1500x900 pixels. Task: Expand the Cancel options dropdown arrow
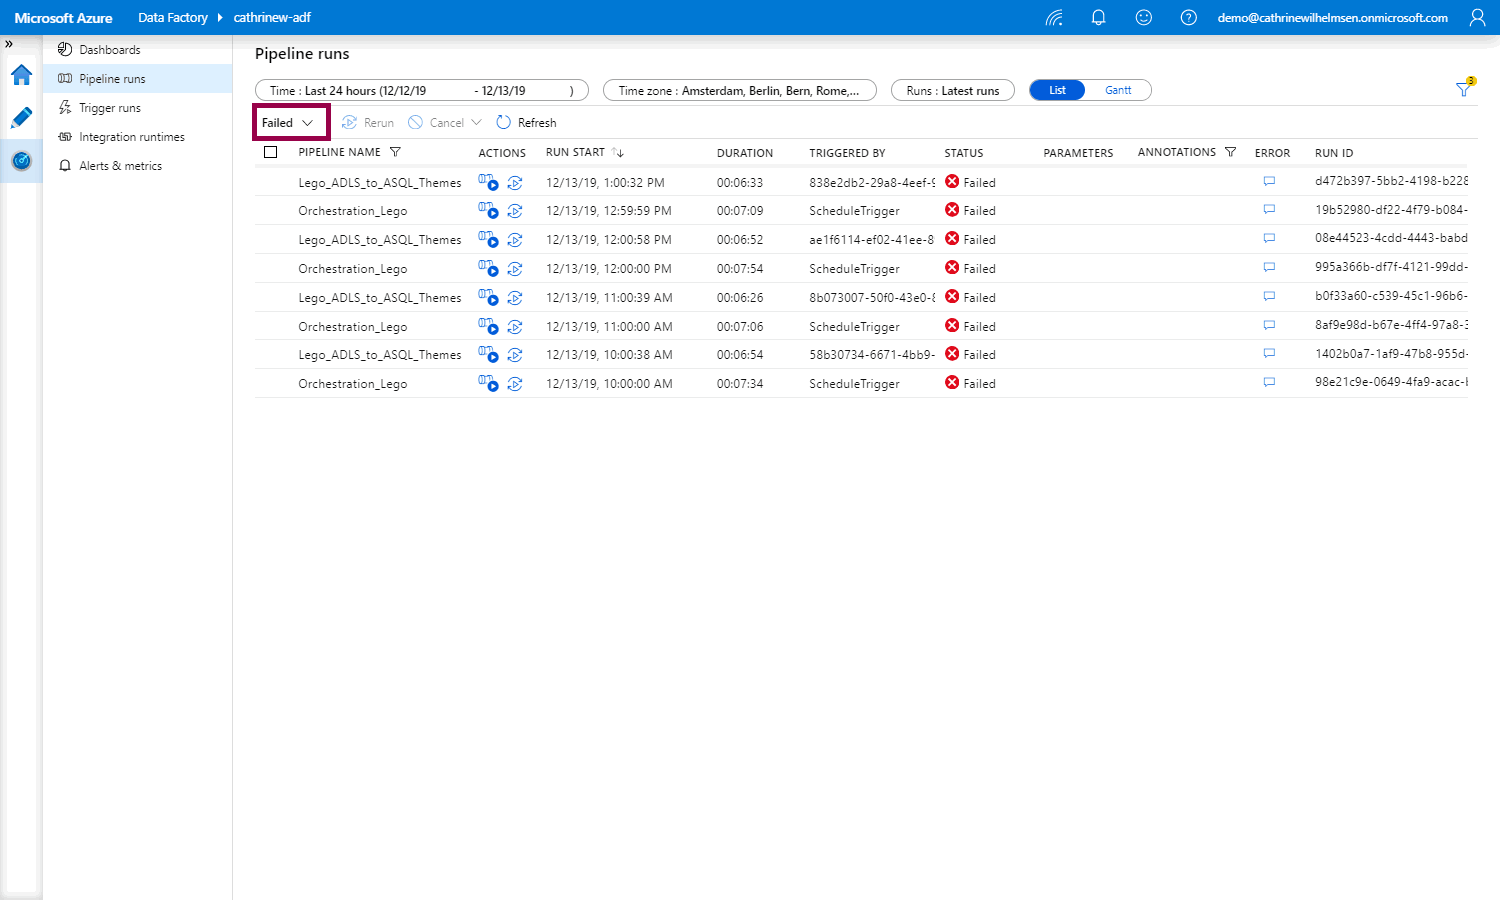pos(477,123)
